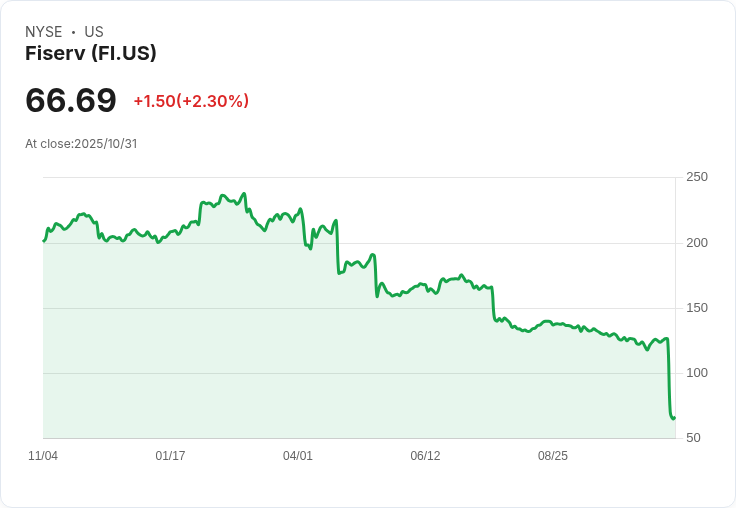Click the NYSE exchange label

[x=43, y=32]
